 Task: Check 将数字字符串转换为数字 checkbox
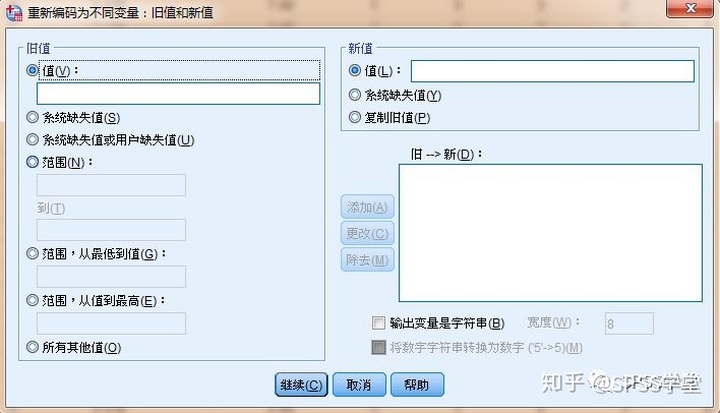[x=378, y=347]
